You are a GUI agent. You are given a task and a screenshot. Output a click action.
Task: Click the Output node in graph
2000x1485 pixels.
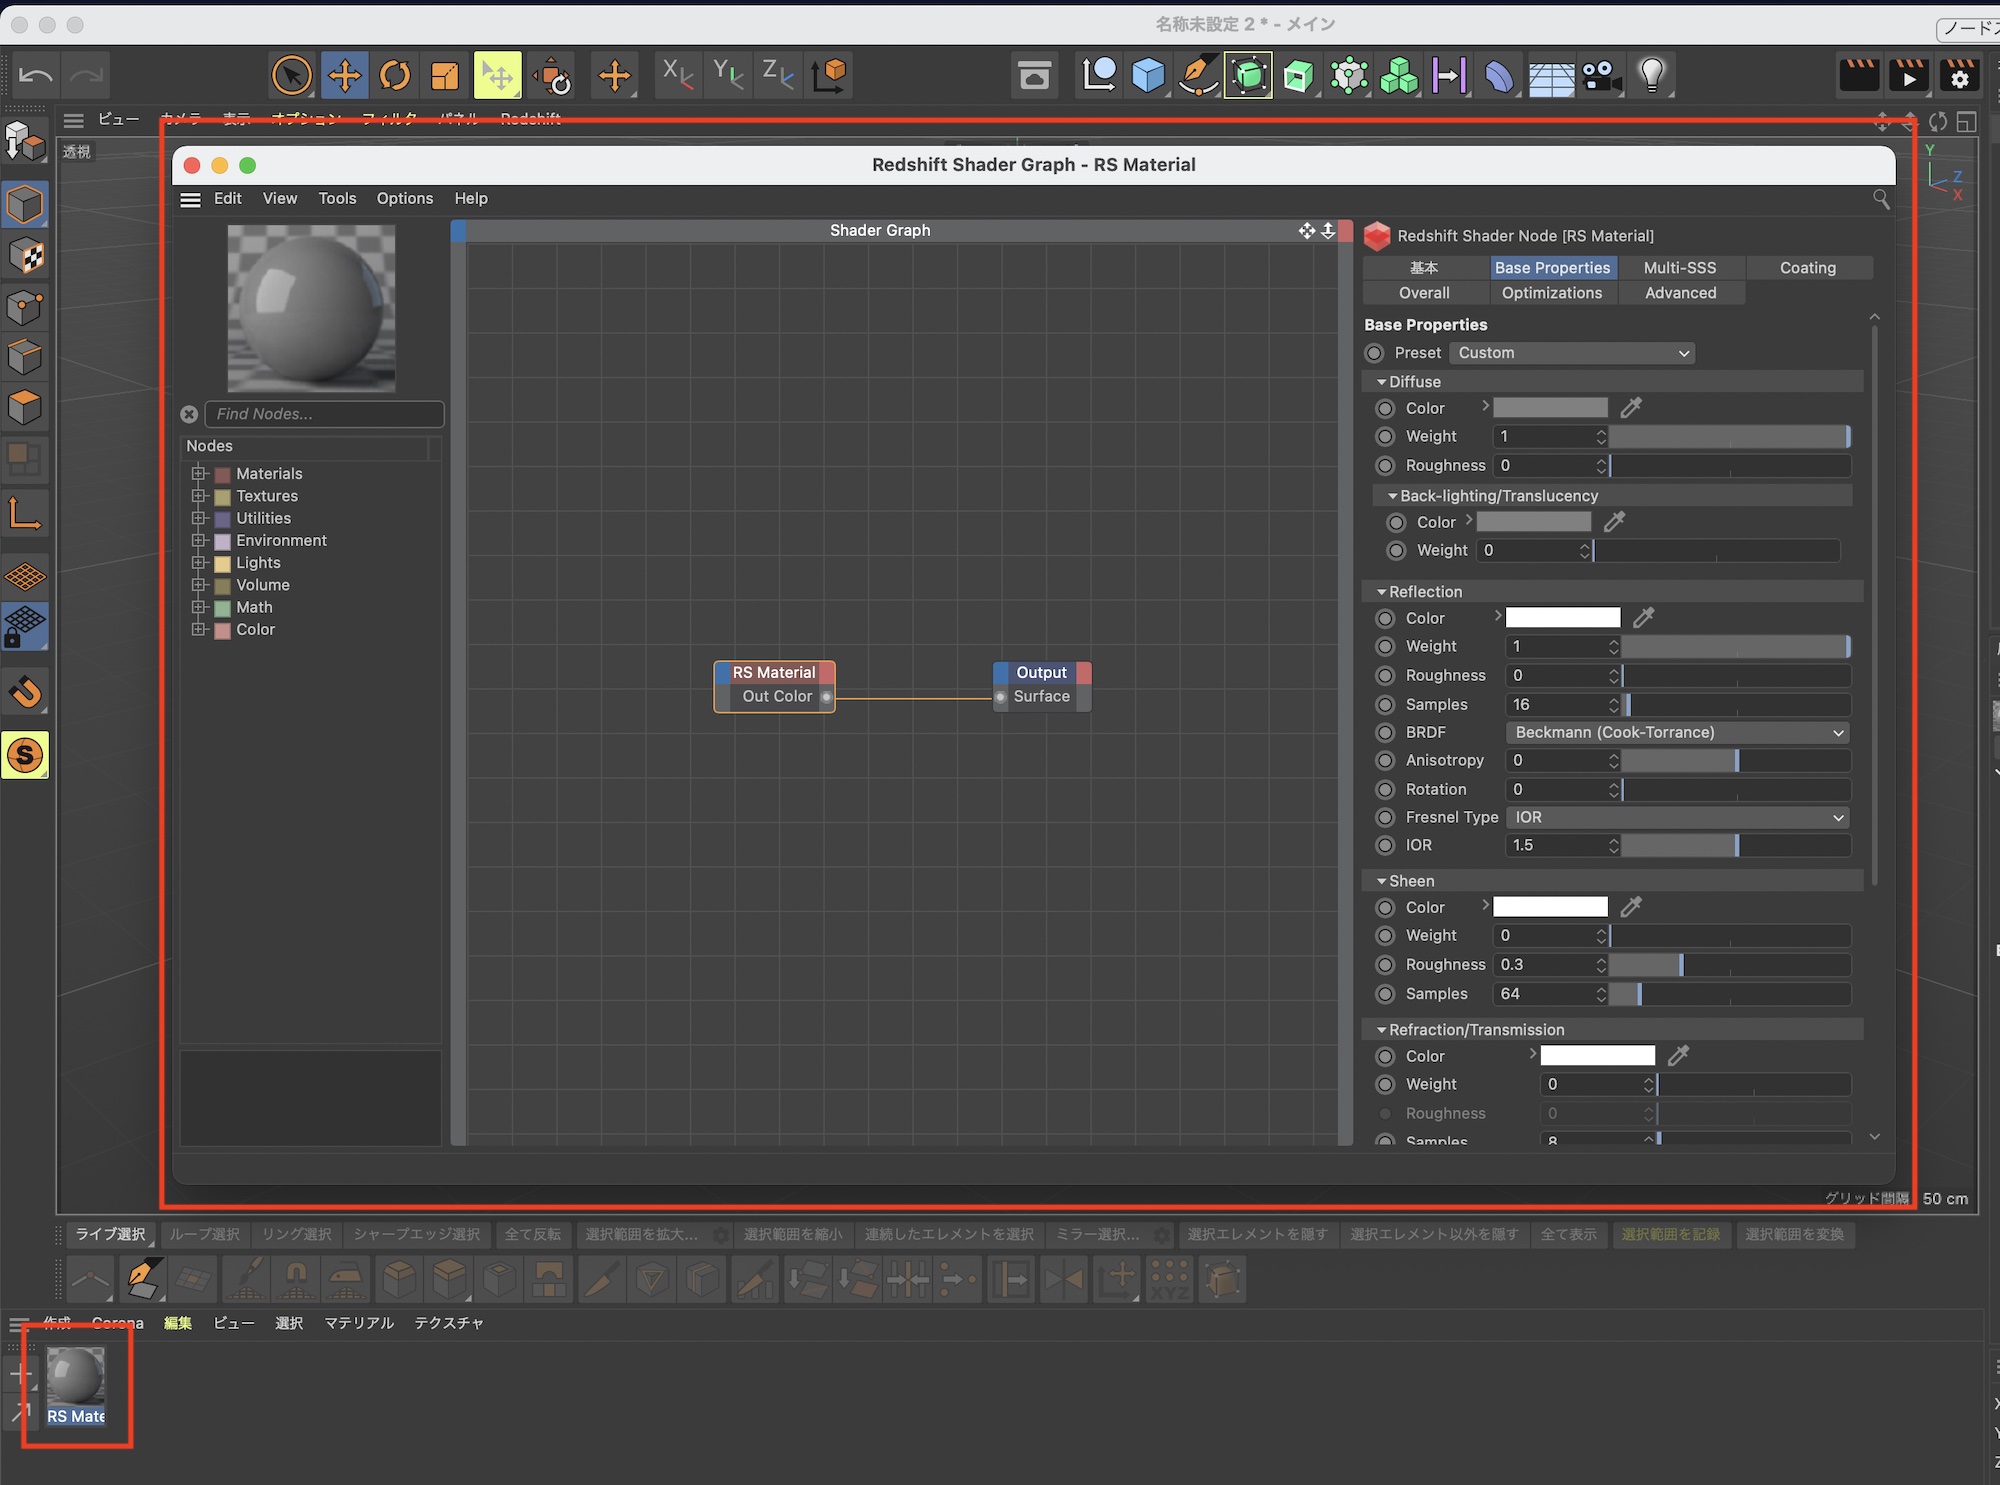click(1041, 673)
